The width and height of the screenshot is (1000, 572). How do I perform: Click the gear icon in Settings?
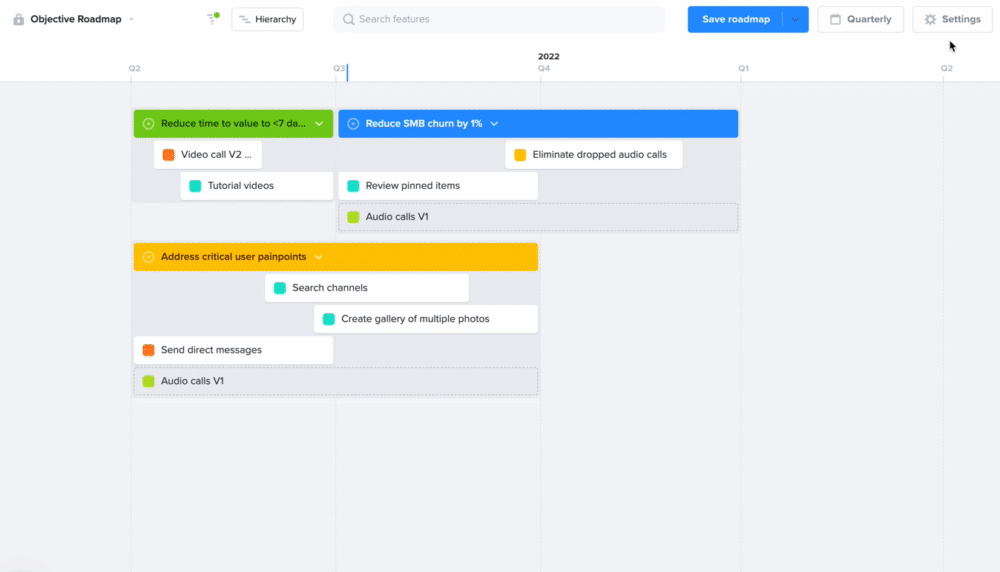[x=930, y=19]
